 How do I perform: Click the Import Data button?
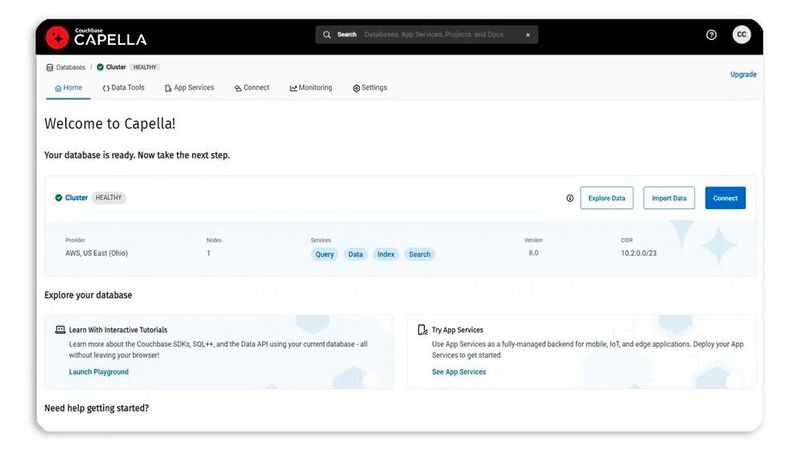coord(669,198)
